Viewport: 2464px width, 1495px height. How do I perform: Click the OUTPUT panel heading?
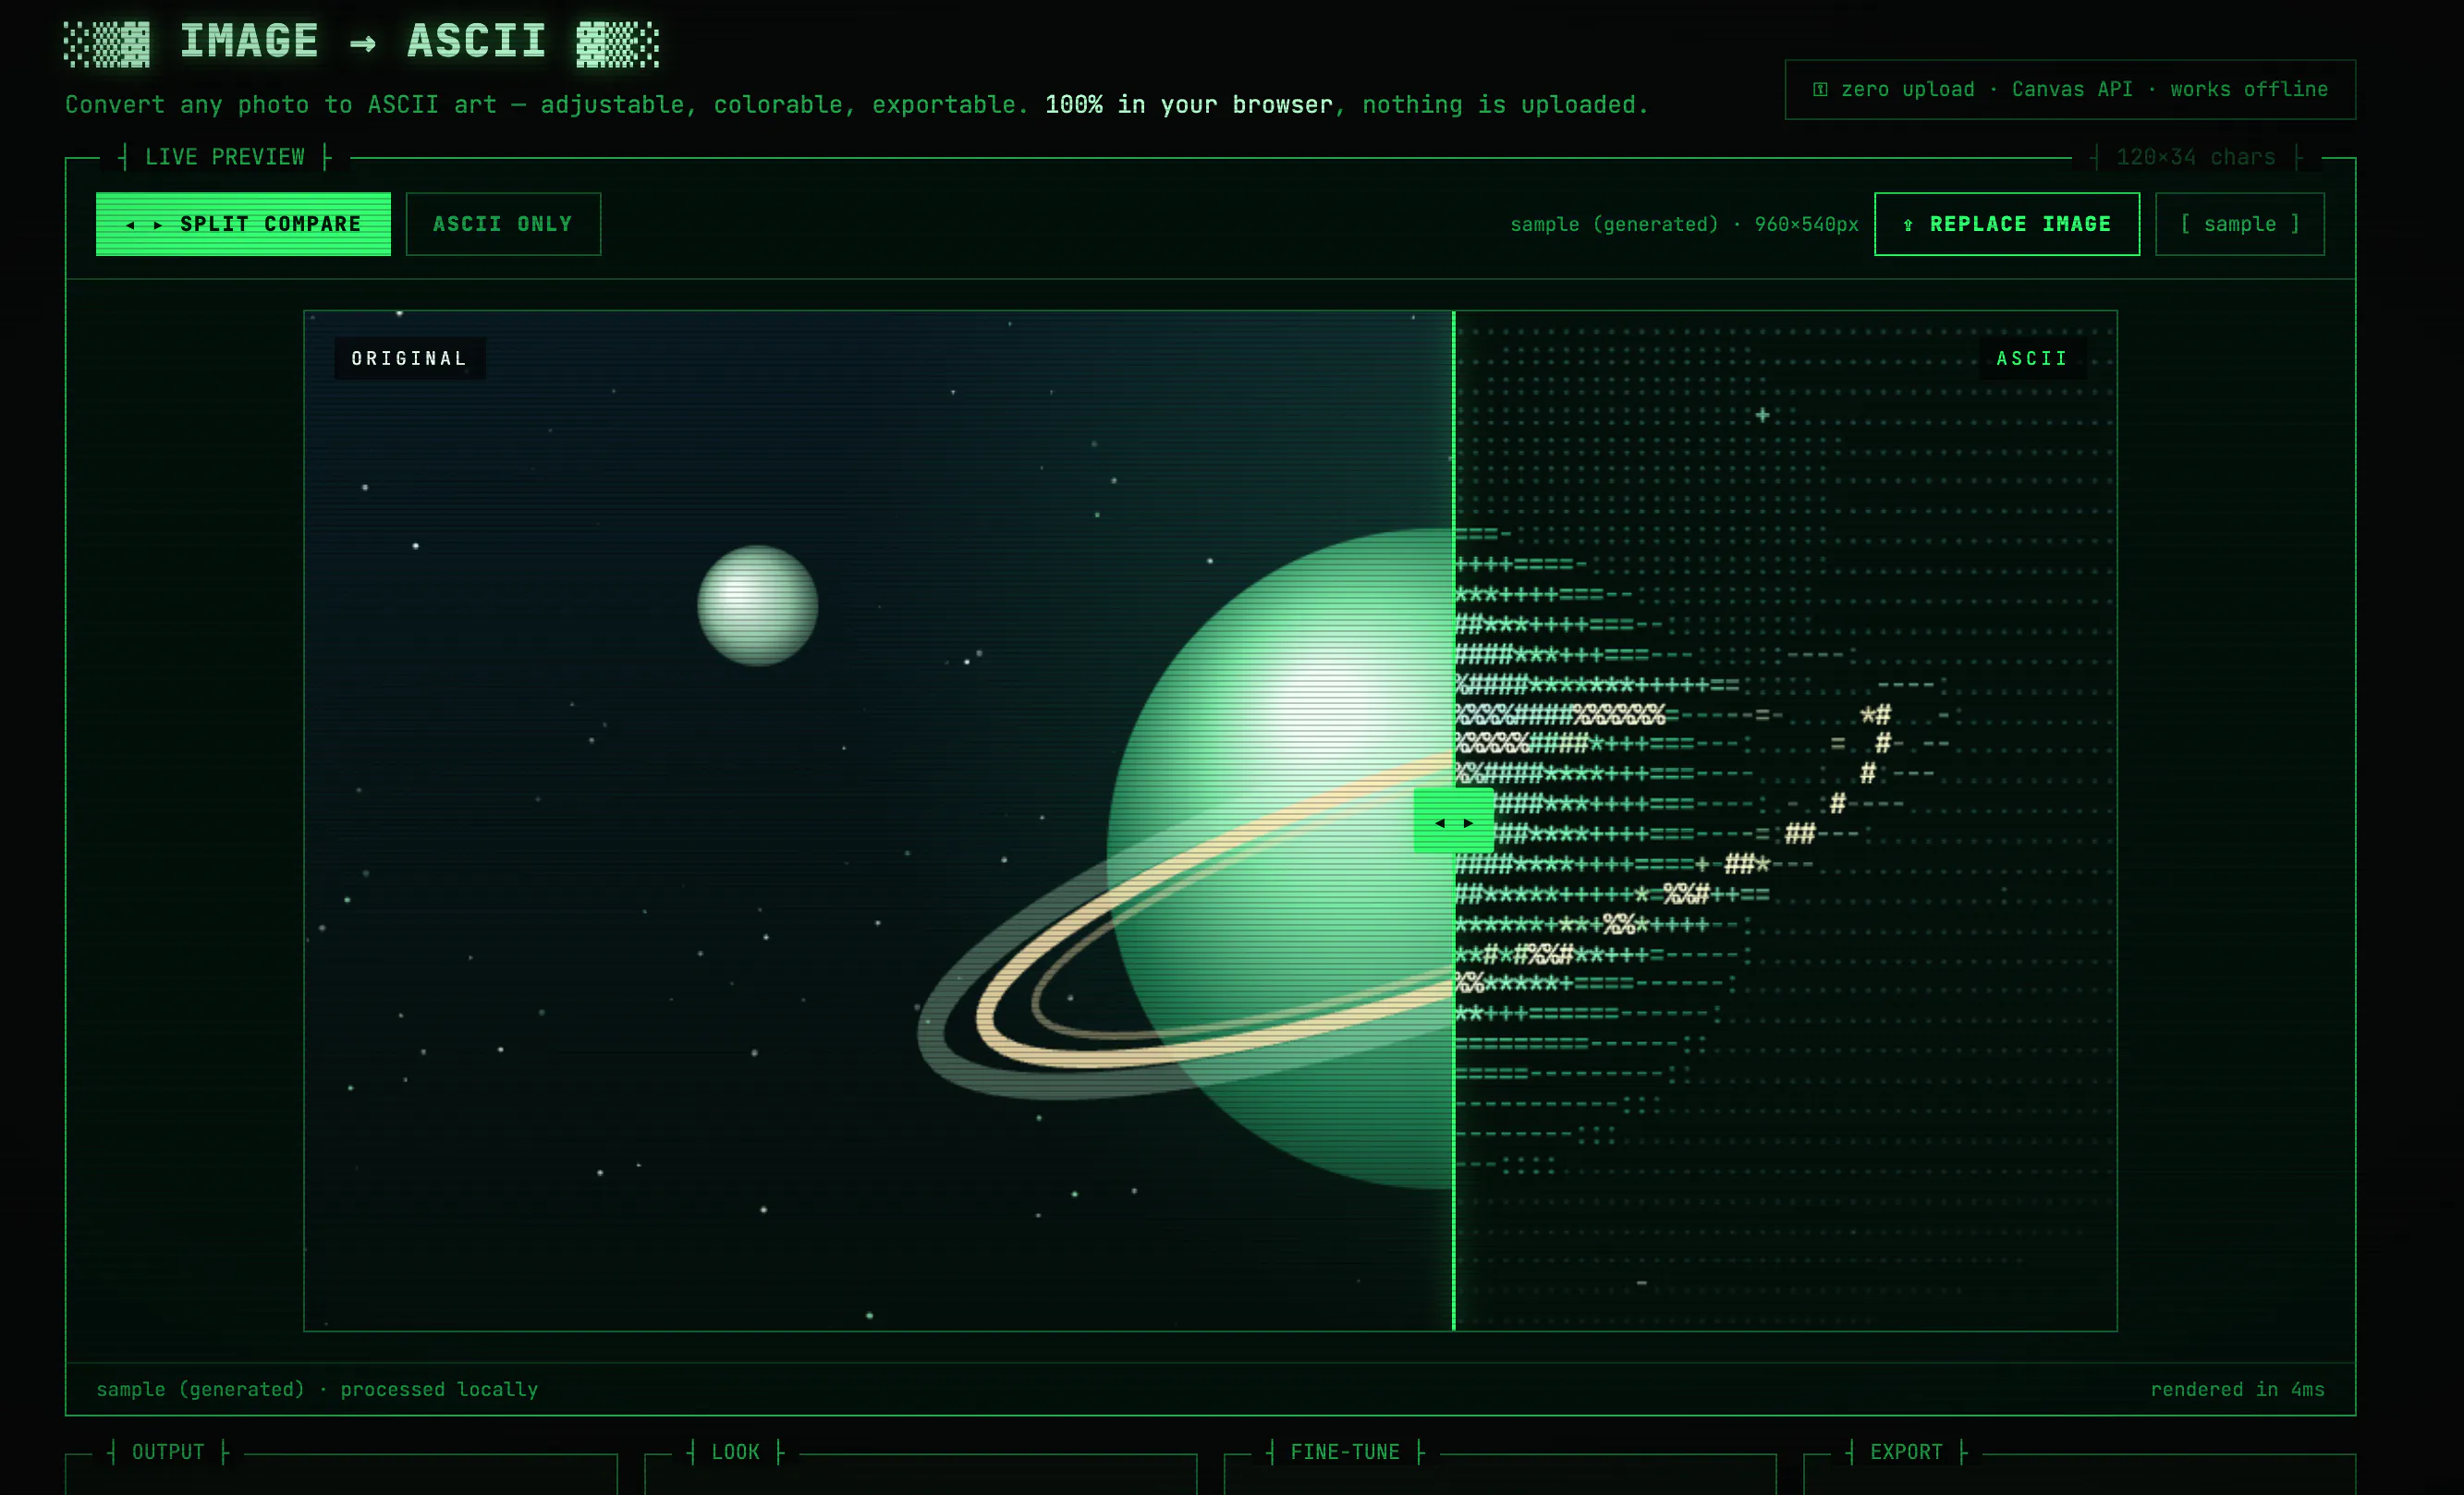tap(168, 1452)
